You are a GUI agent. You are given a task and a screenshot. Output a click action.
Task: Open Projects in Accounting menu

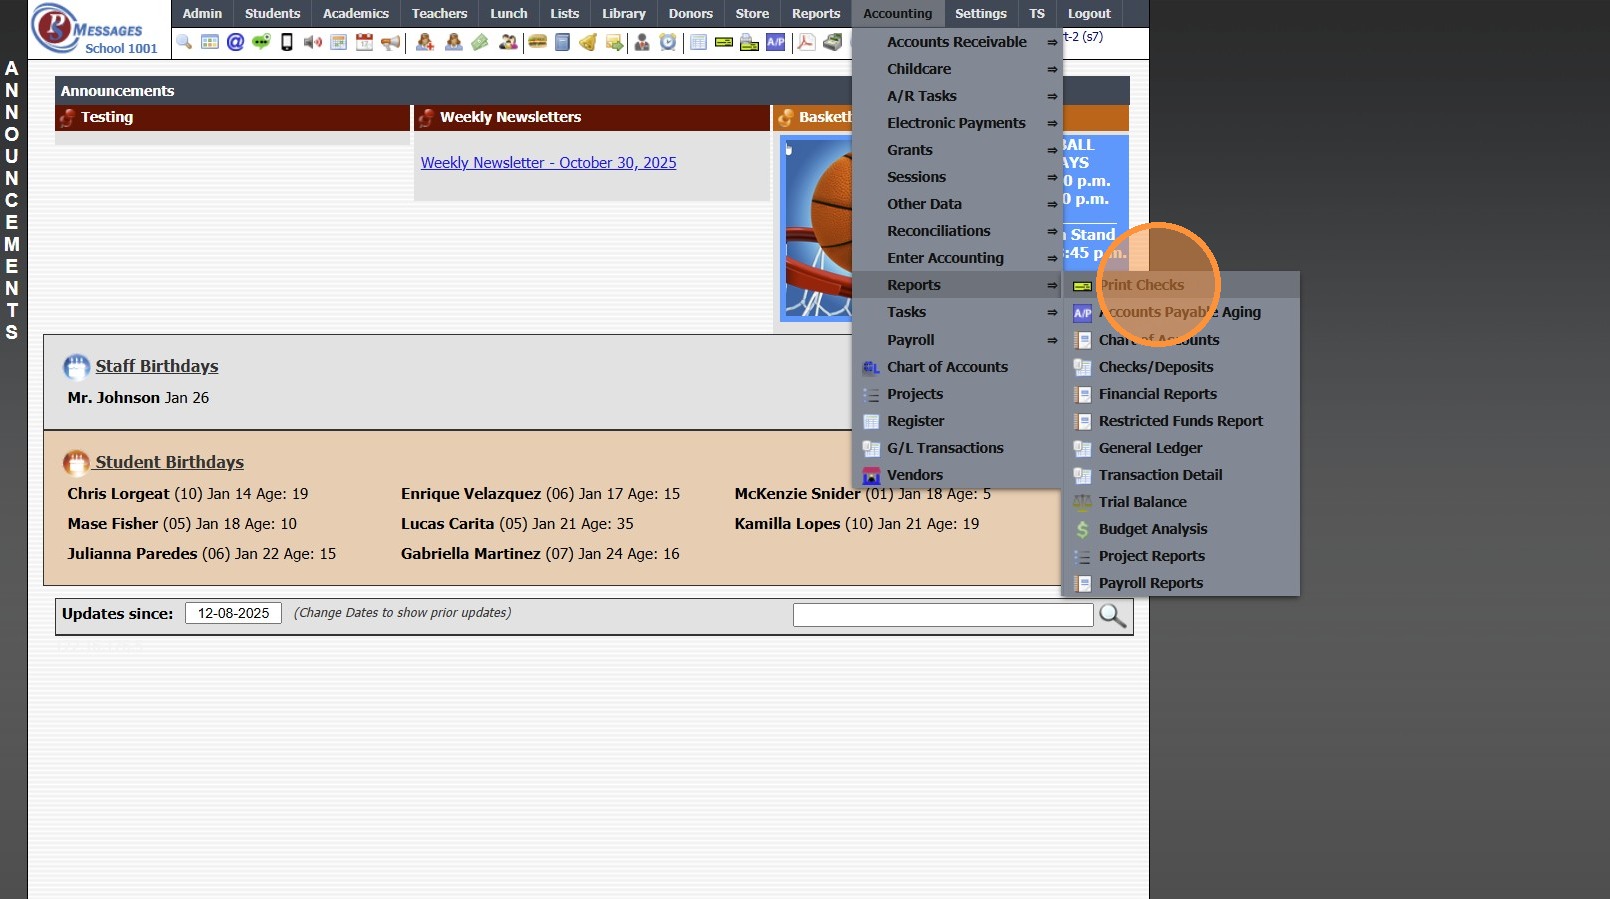[957, 394]
